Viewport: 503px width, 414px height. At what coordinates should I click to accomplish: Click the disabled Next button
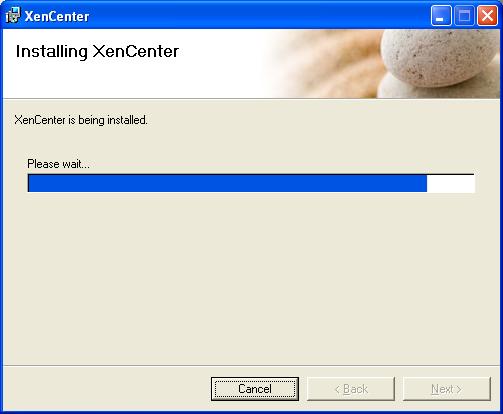[x=447, y=389]
